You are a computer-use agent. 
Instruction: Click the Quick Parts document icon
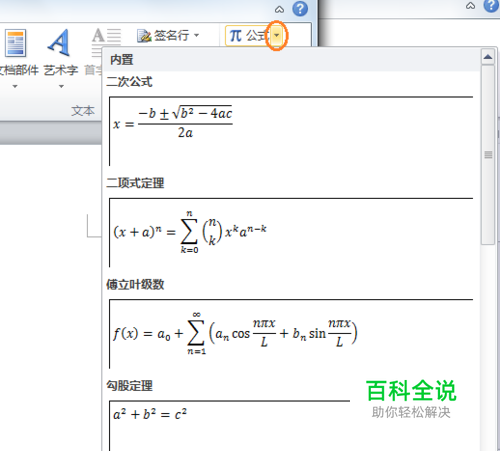coord(15,43)
